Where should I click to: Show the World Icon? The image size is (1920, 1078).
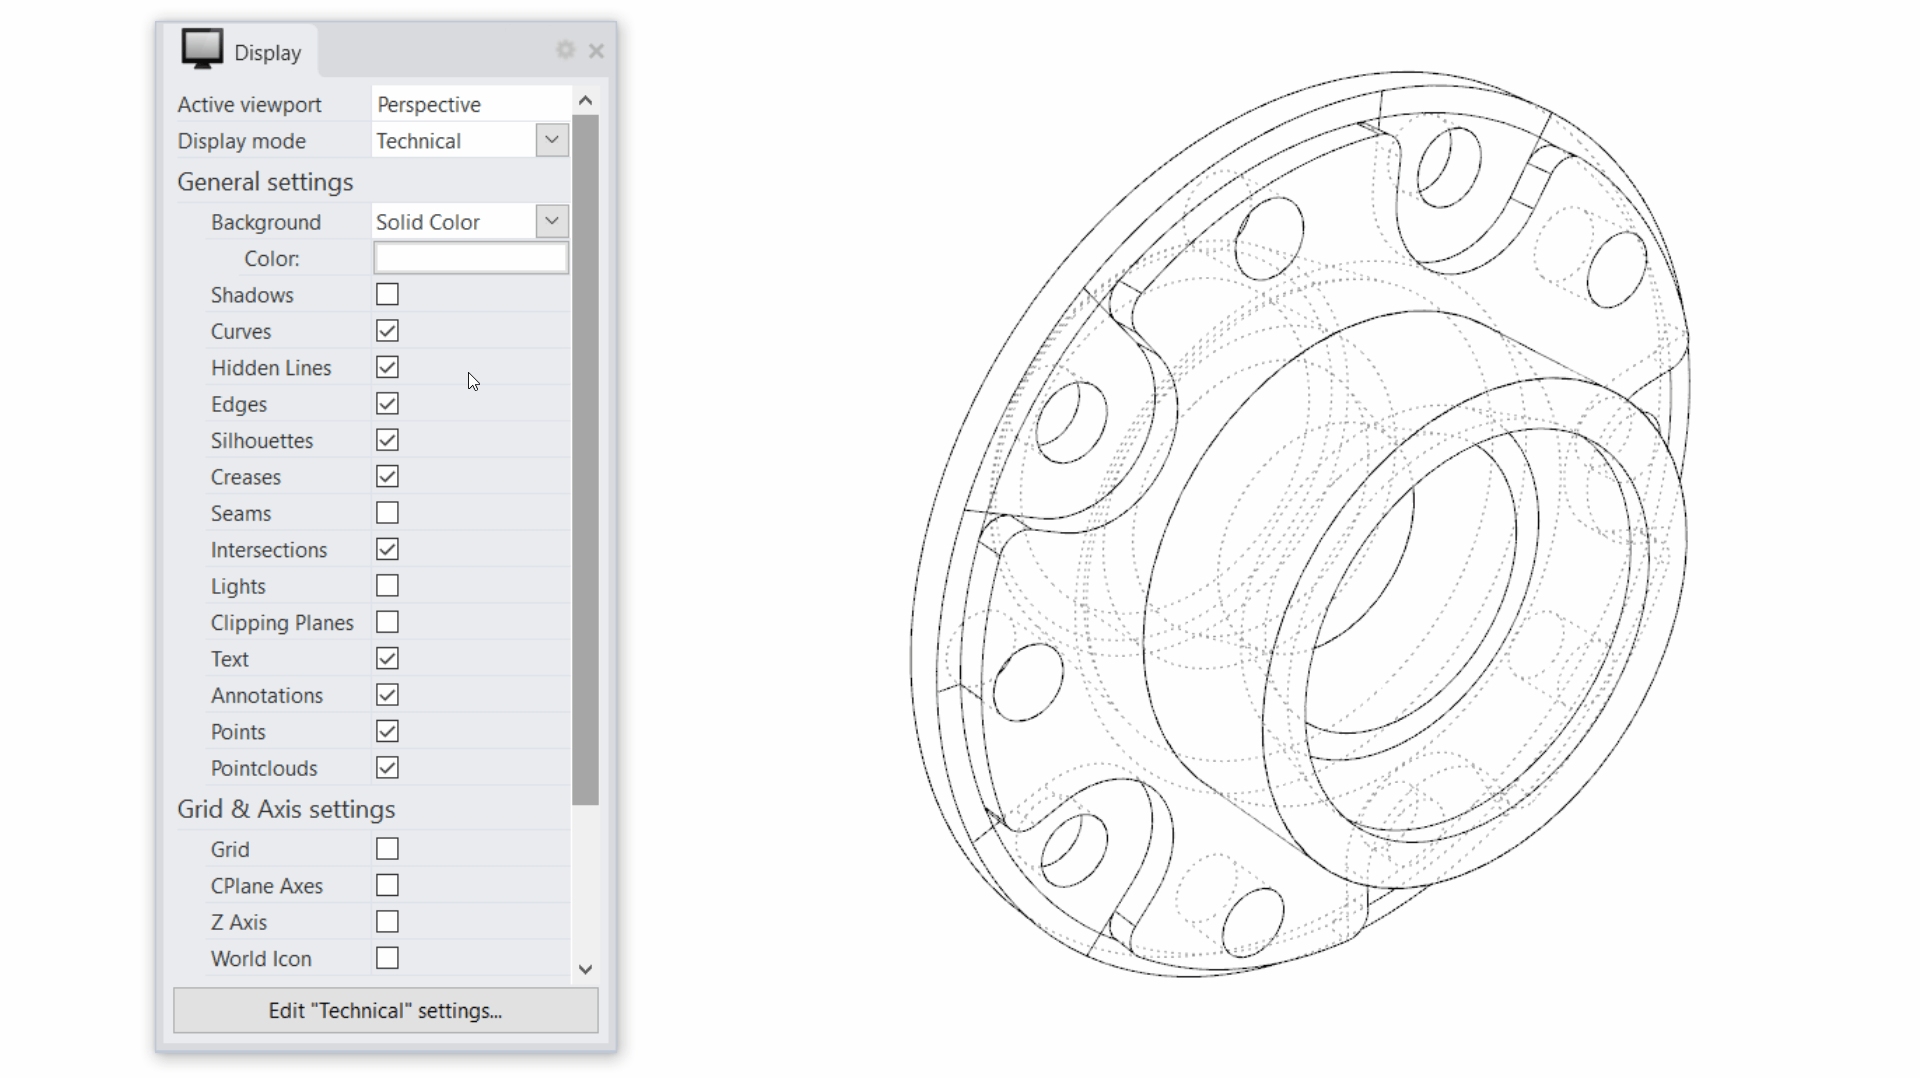point(387,959)
